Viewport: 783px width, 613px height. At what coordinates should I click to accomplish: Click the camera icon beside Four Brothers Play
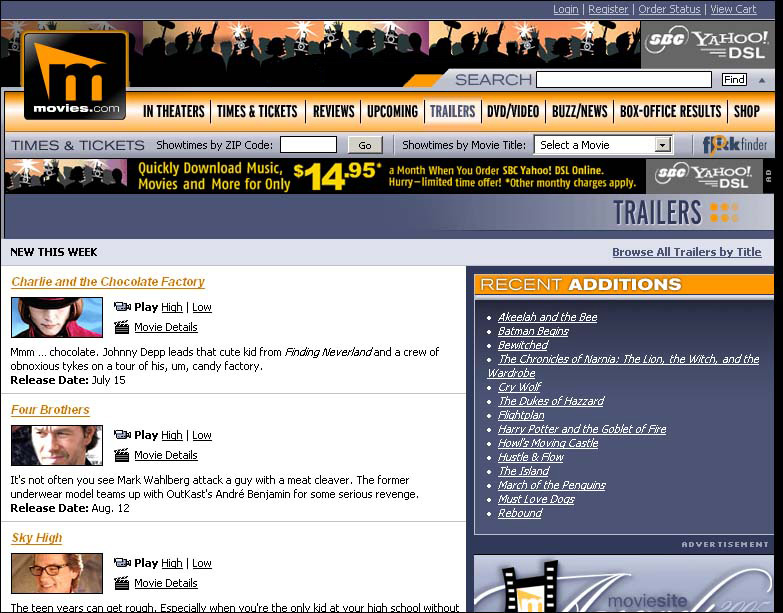click(x=122, y=435)
